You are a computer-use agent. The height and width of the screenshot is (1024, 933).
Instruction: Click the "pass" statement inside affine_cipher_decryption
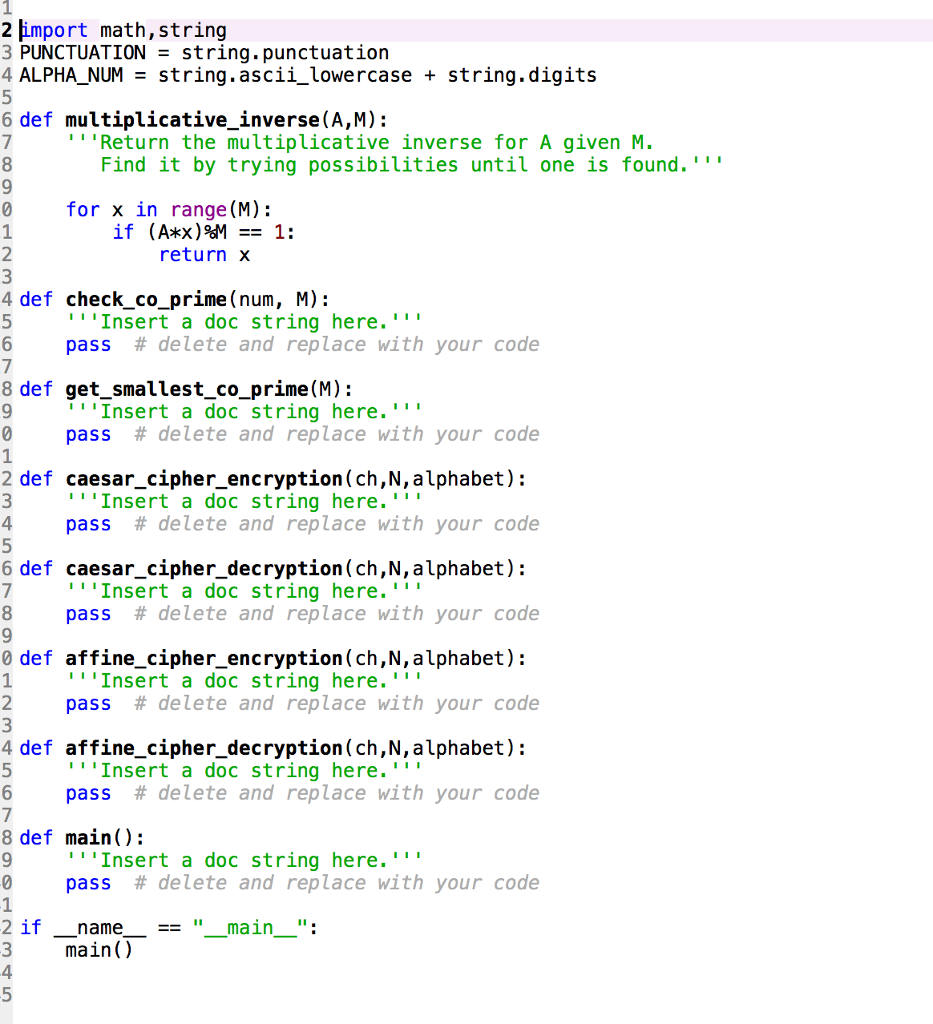[x=88, y=793]
